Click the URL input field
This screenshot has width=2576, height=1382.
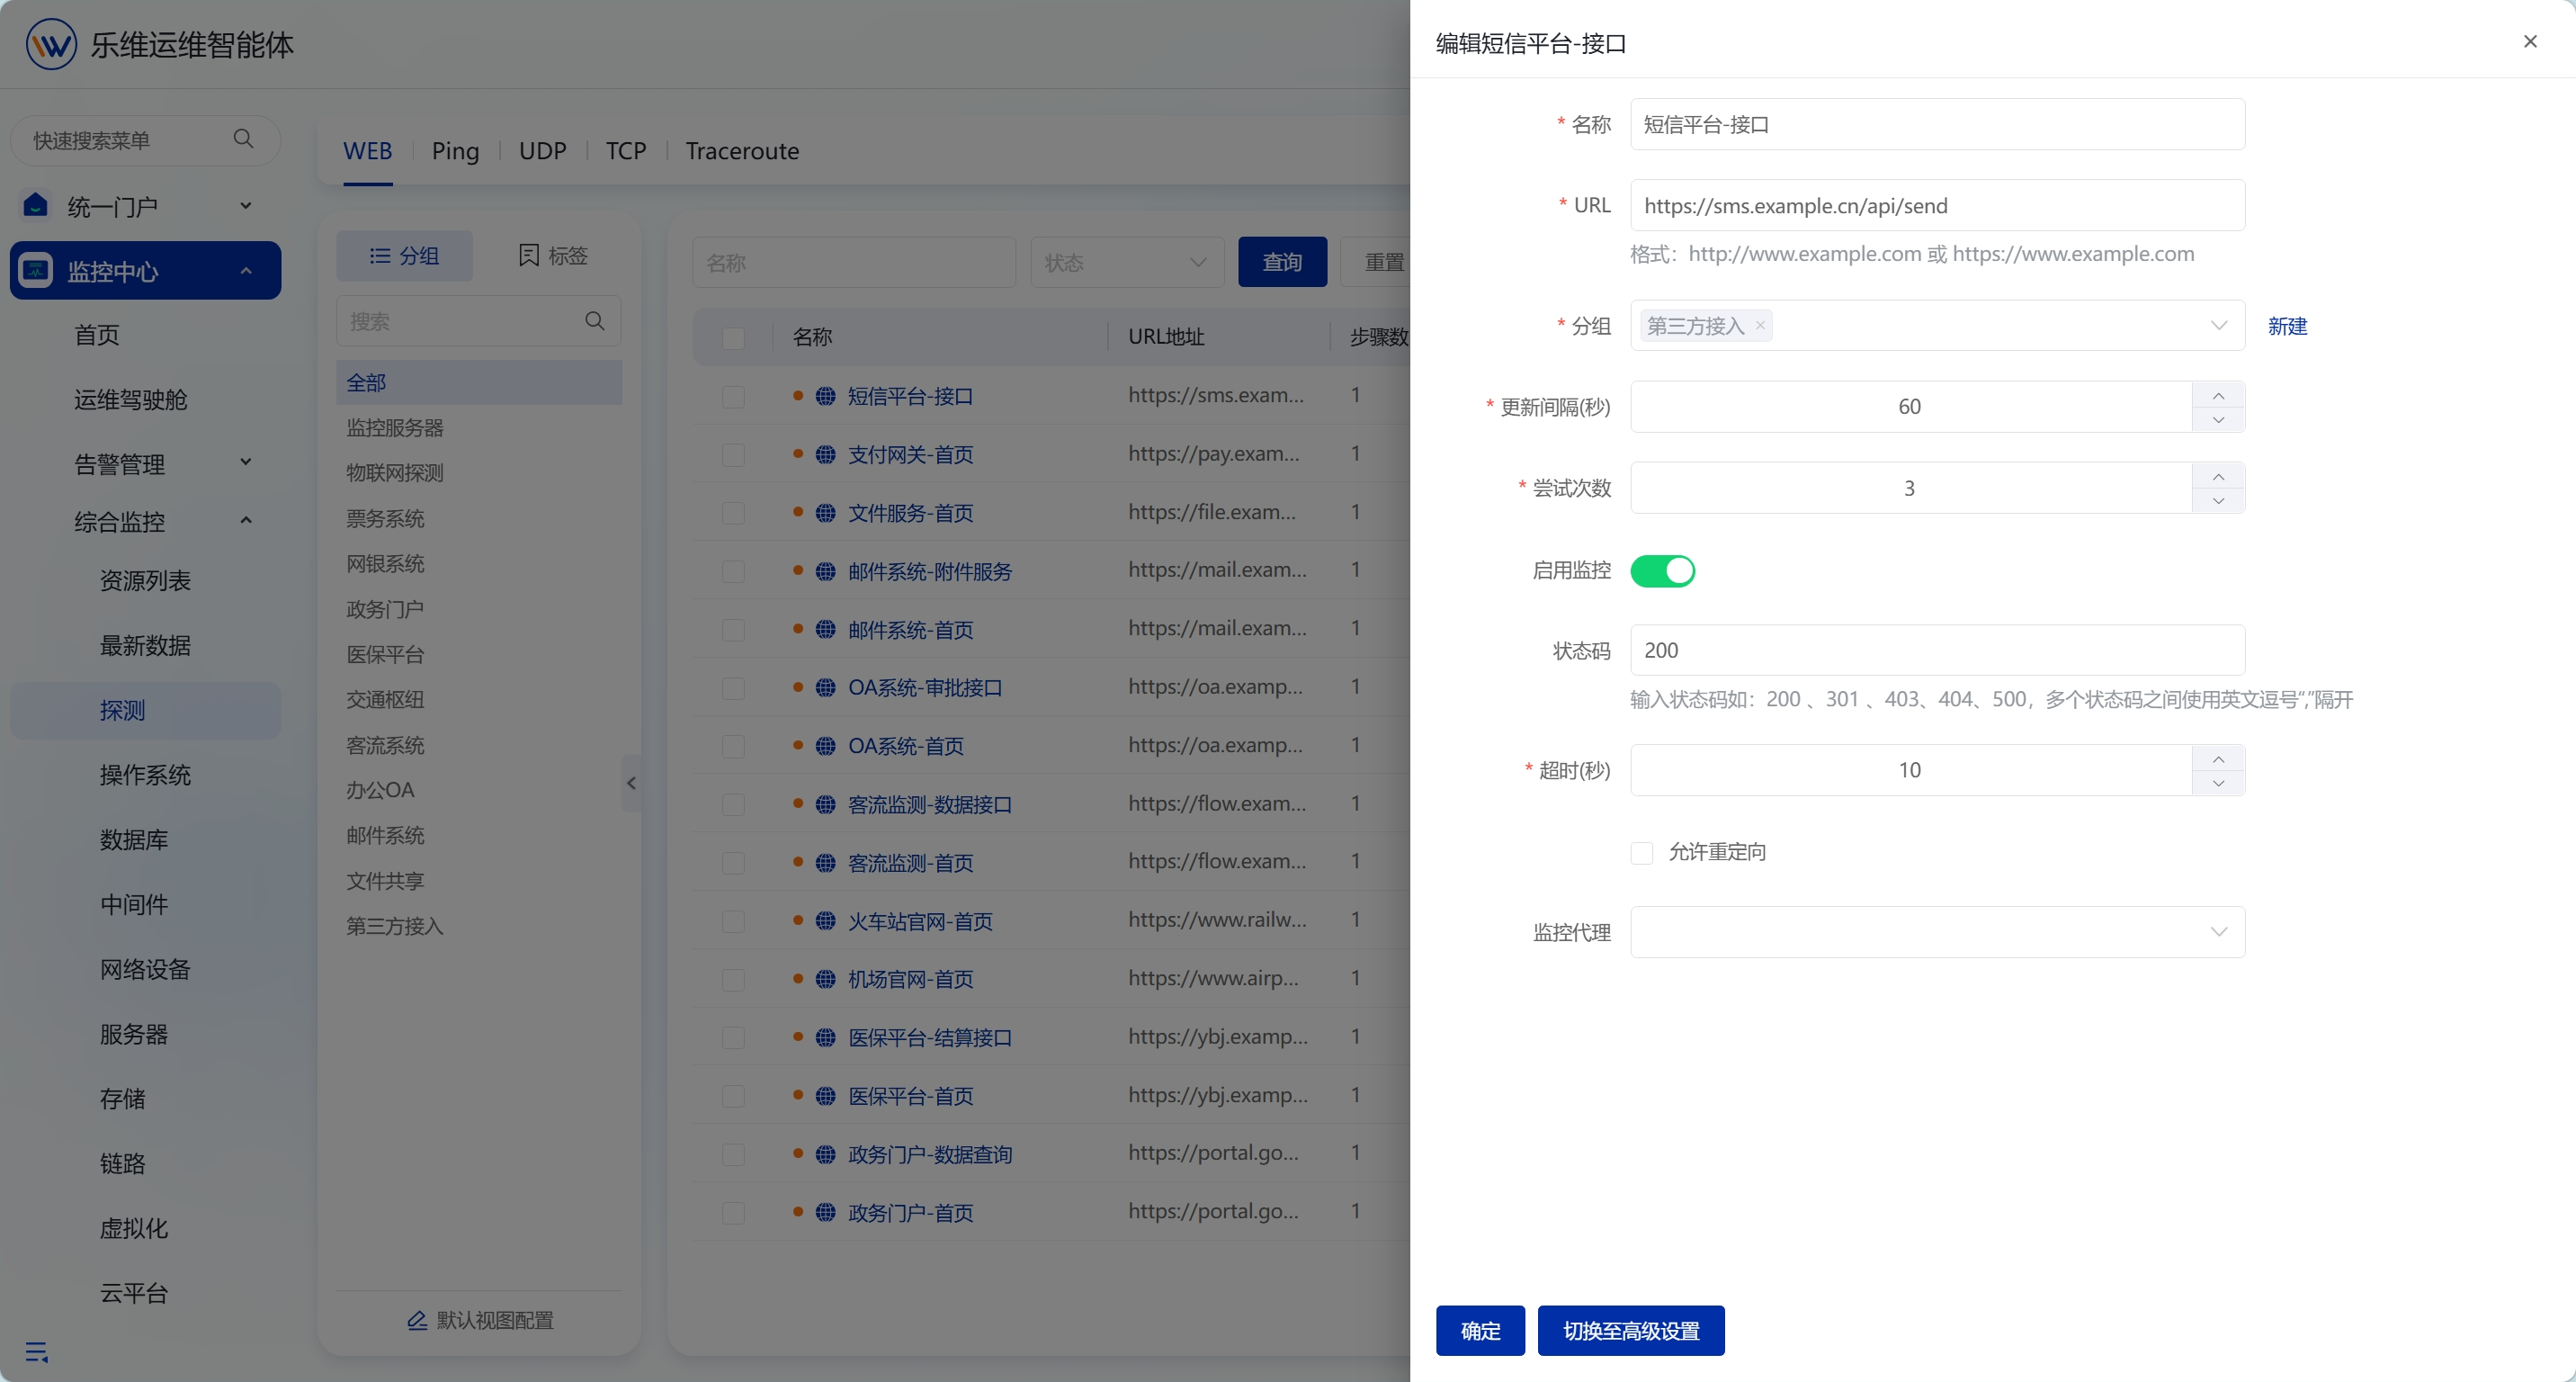(x=1937, y=205)
